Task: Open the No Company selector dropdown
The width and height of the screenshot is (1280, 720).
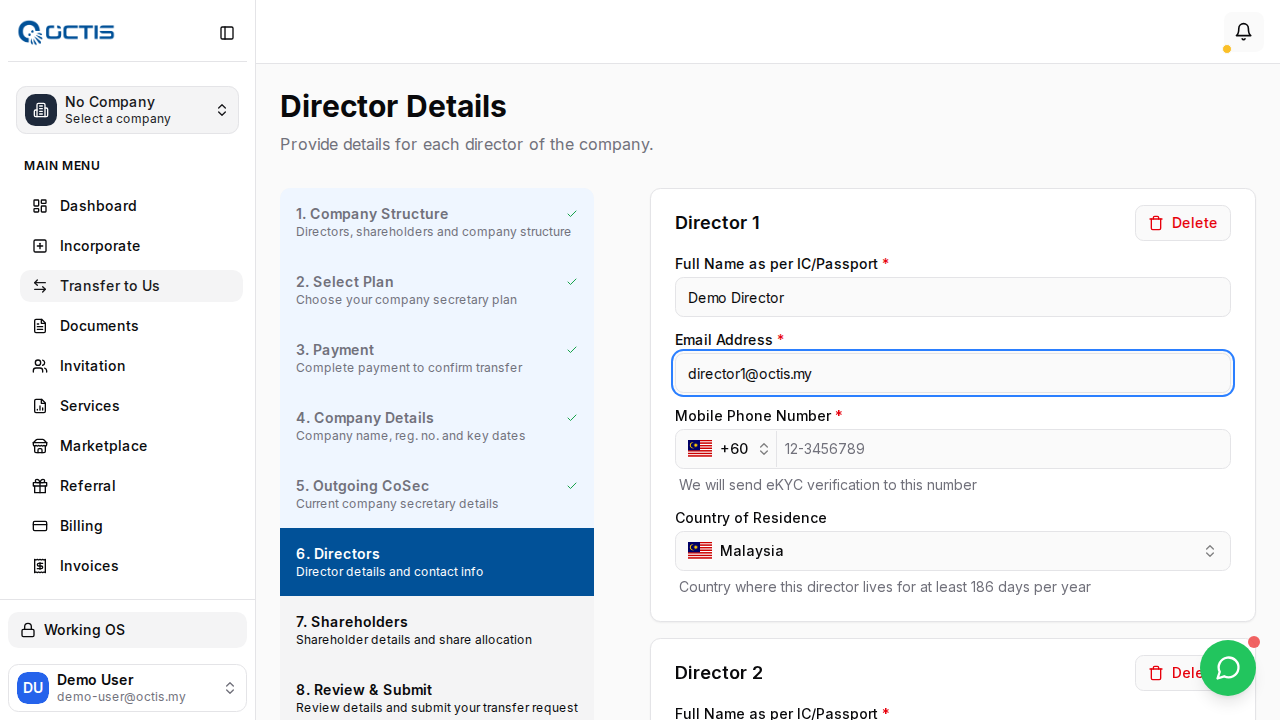Action: (127, 110)
